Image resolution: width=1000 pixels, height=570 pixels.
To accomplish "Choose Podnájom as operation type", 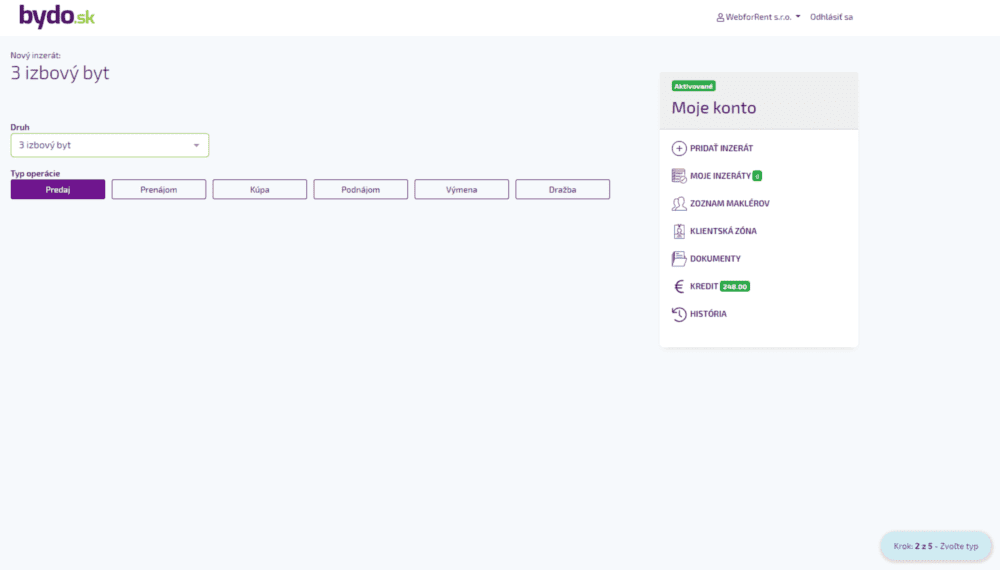I will 360,189.
